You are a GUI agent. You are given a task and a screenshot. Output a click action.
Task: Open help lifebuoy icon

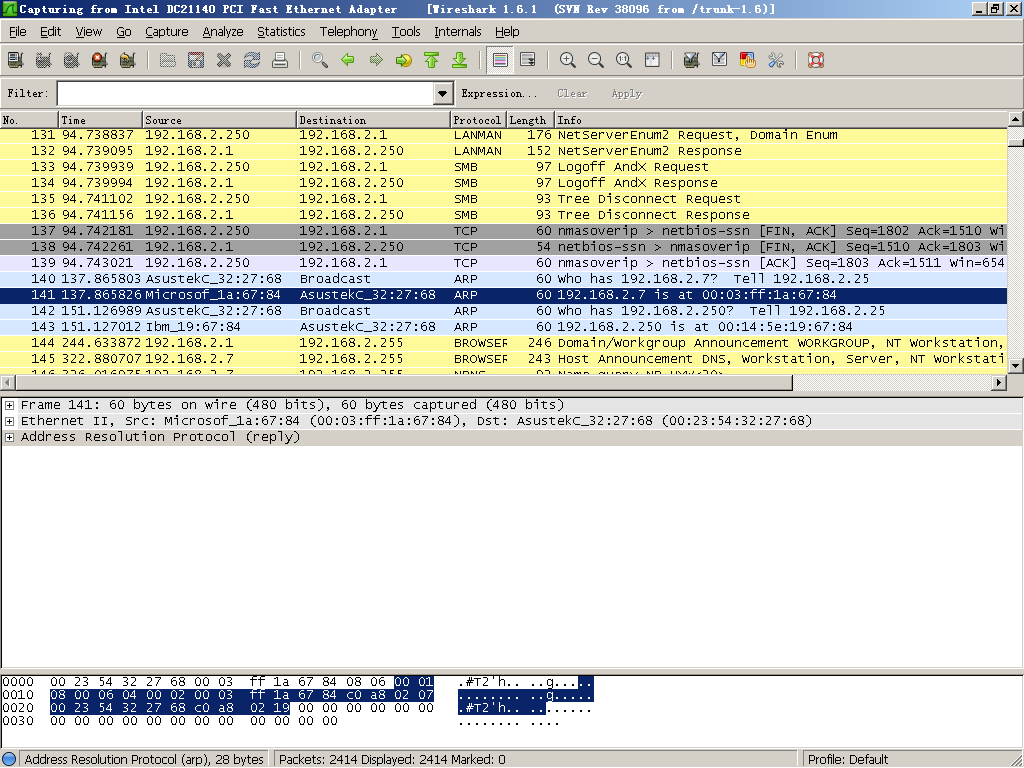click(x=816, y=61)
